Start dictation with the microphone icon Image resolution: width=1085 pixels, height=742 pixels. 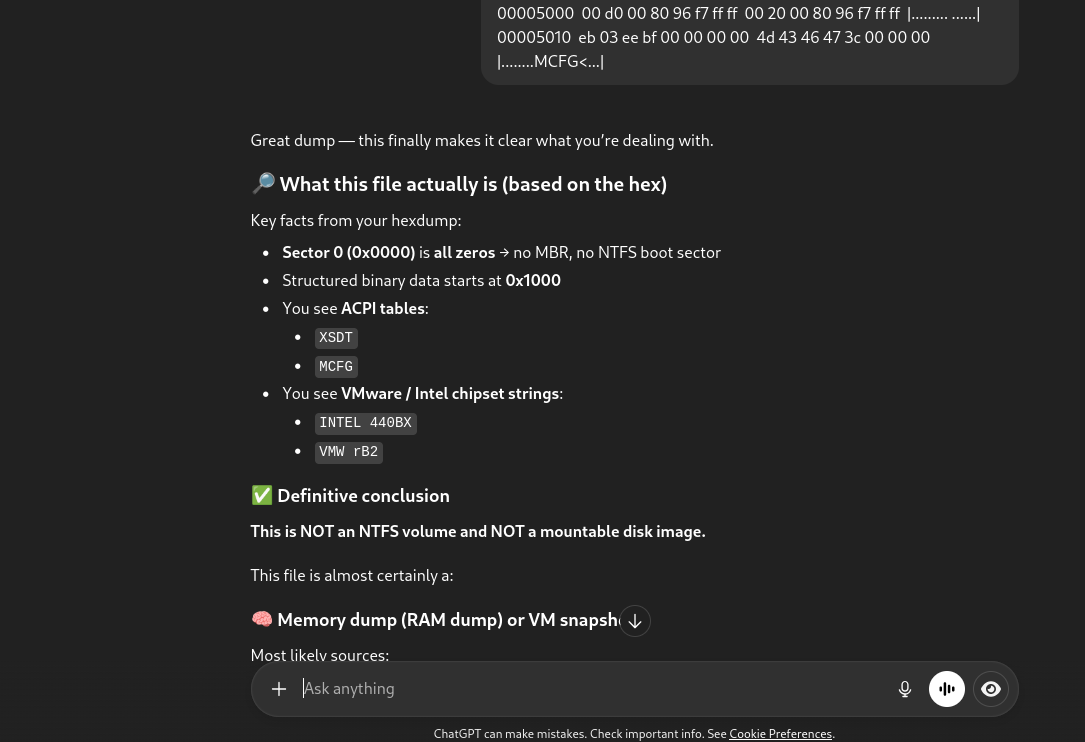(x=905, y=689)
